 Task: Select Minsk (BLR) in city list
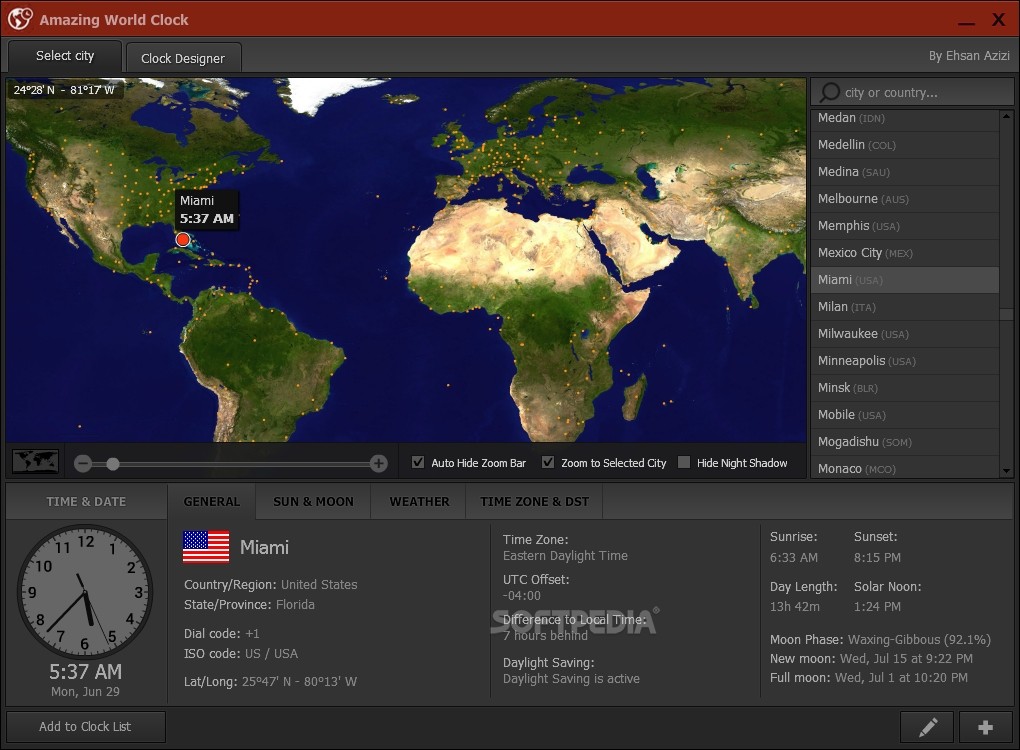tap(905, 388)
